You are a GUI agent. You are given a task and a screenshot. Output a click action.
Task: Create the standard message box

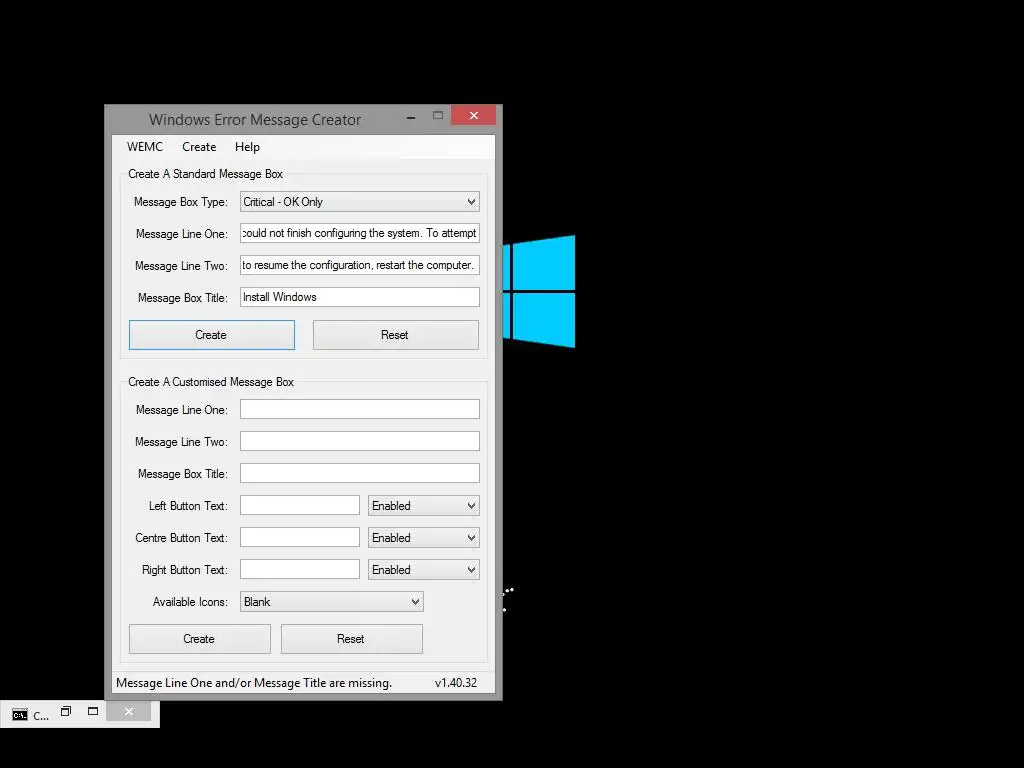point(212,335)
